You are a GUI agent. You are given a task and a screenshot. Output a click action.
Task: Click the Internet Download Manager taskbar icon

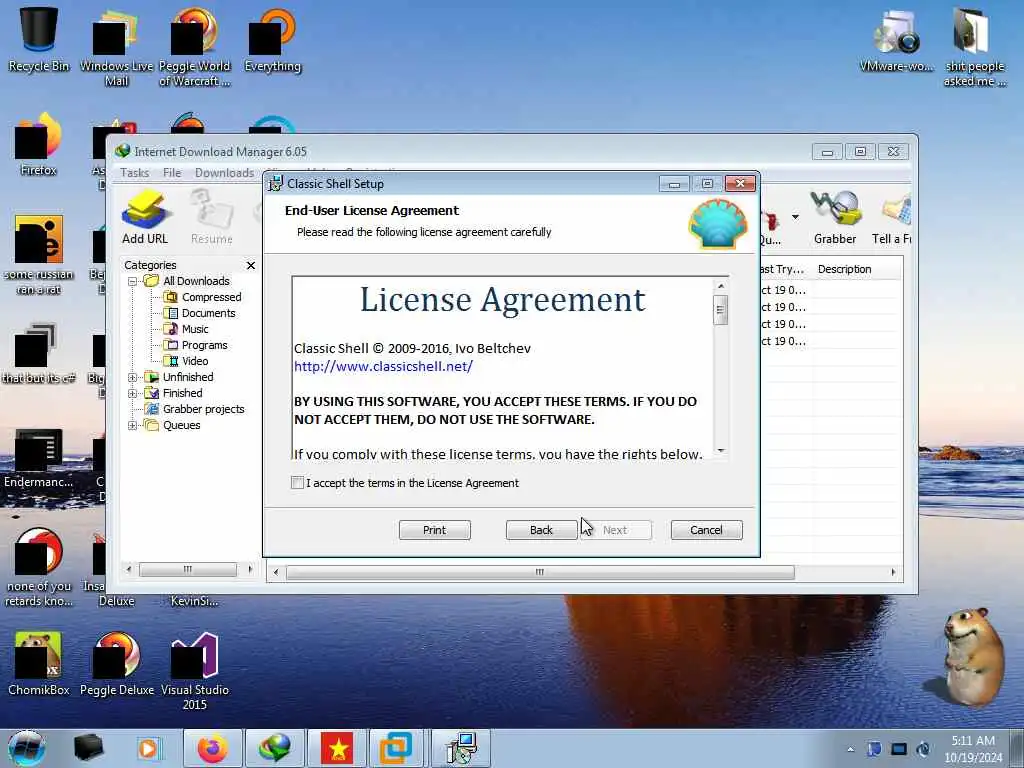[x=275, y=748]
